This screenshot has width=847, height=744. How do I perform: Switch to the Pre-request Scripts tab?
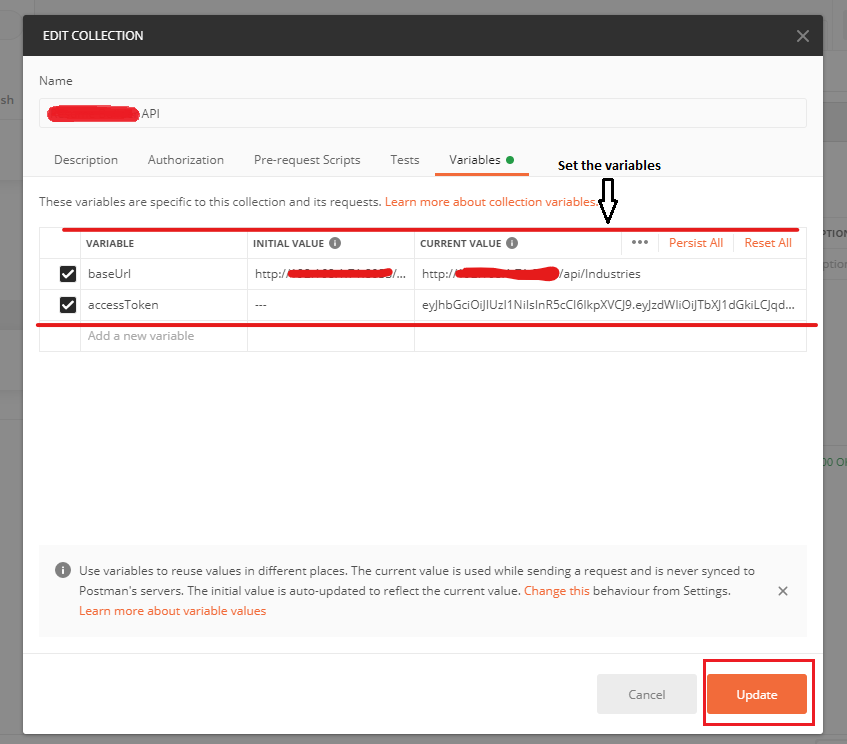coord(307,160)
